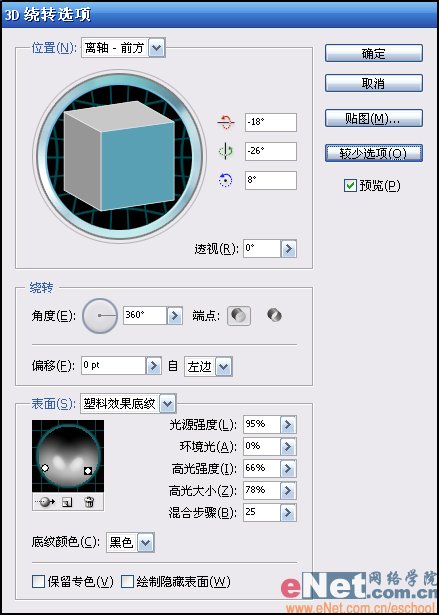
Task: Click the light gray top face of cube
Action: tap(119, 116)
